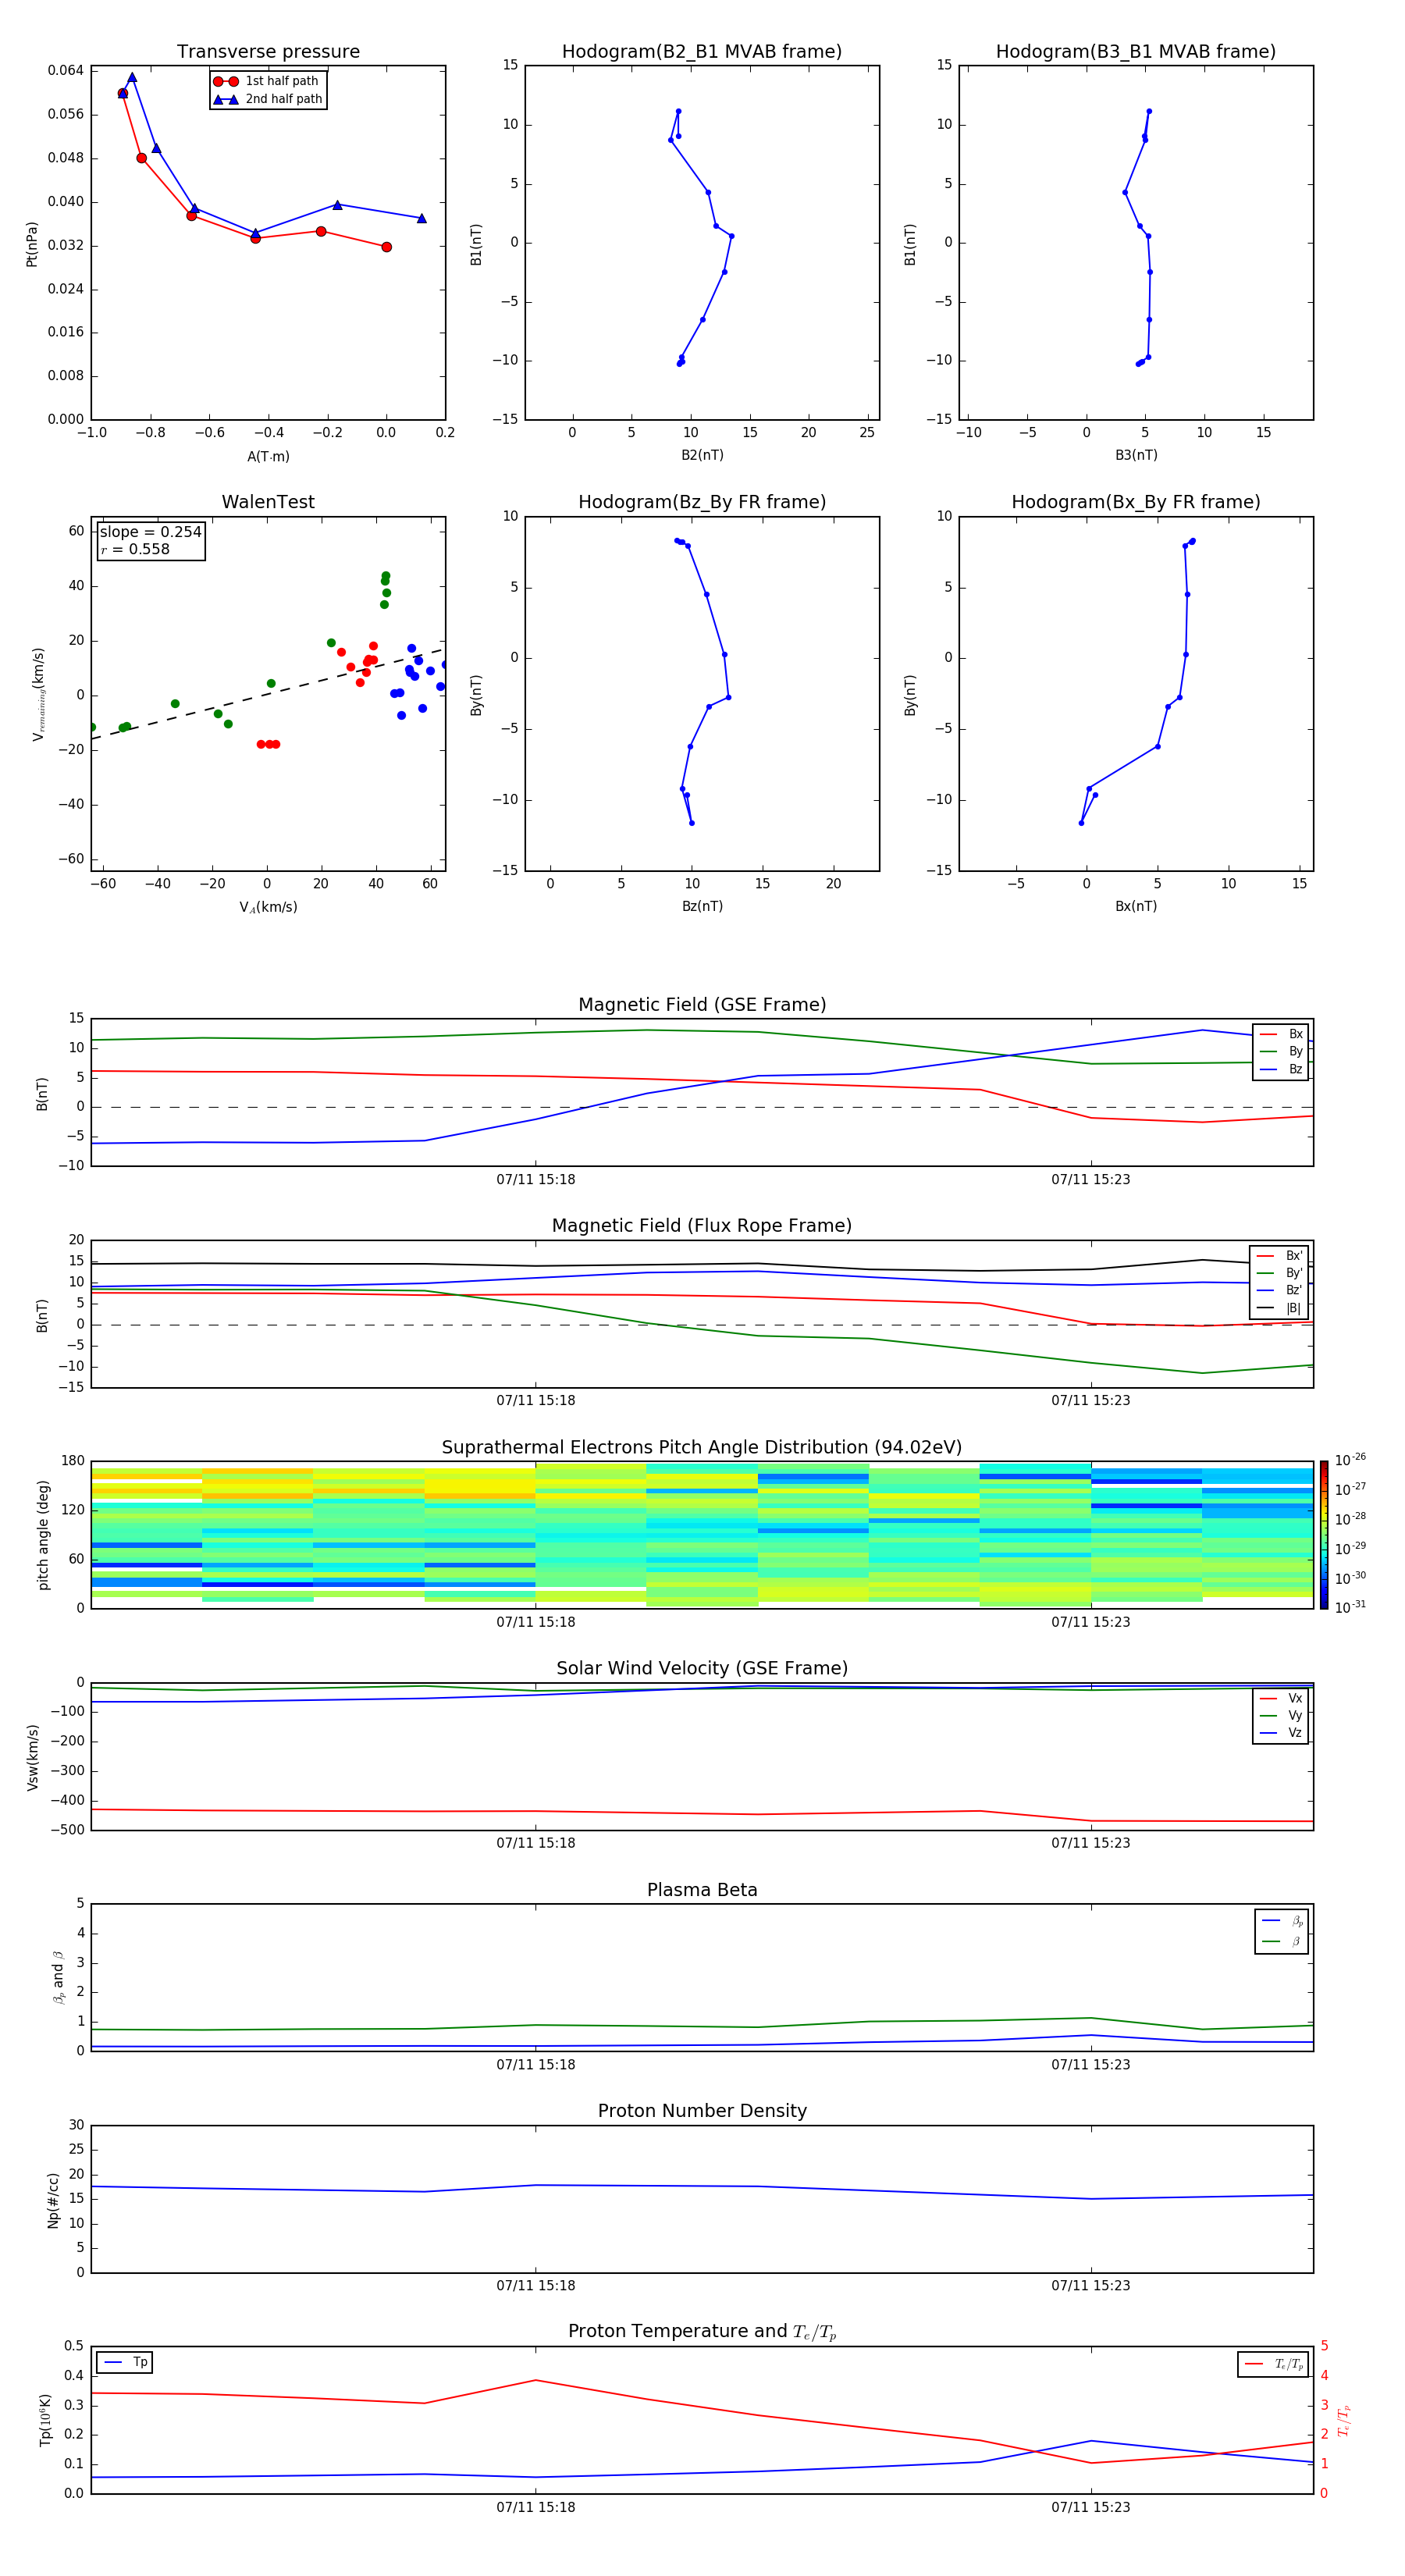1405x2576 pixels.
Task: Click the 'Tp' legend entry
Action: [x=124, y=2362]
